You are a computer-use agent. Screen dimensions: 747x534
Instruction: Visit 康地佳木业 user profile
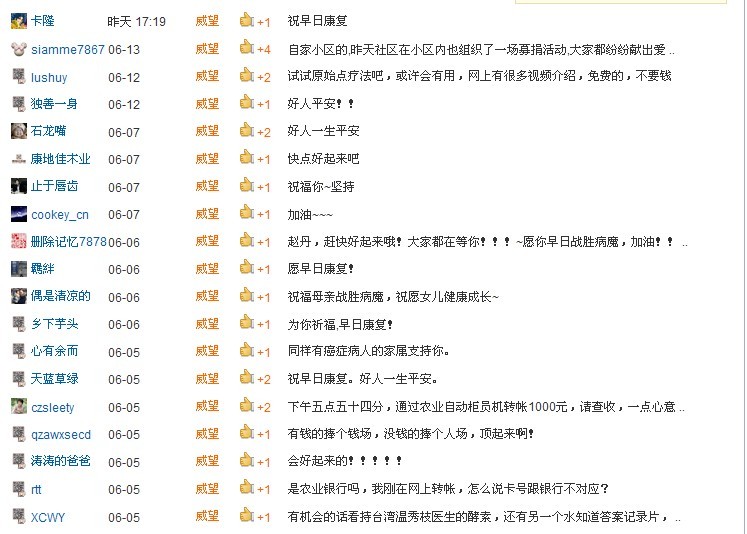click(61, 159)
